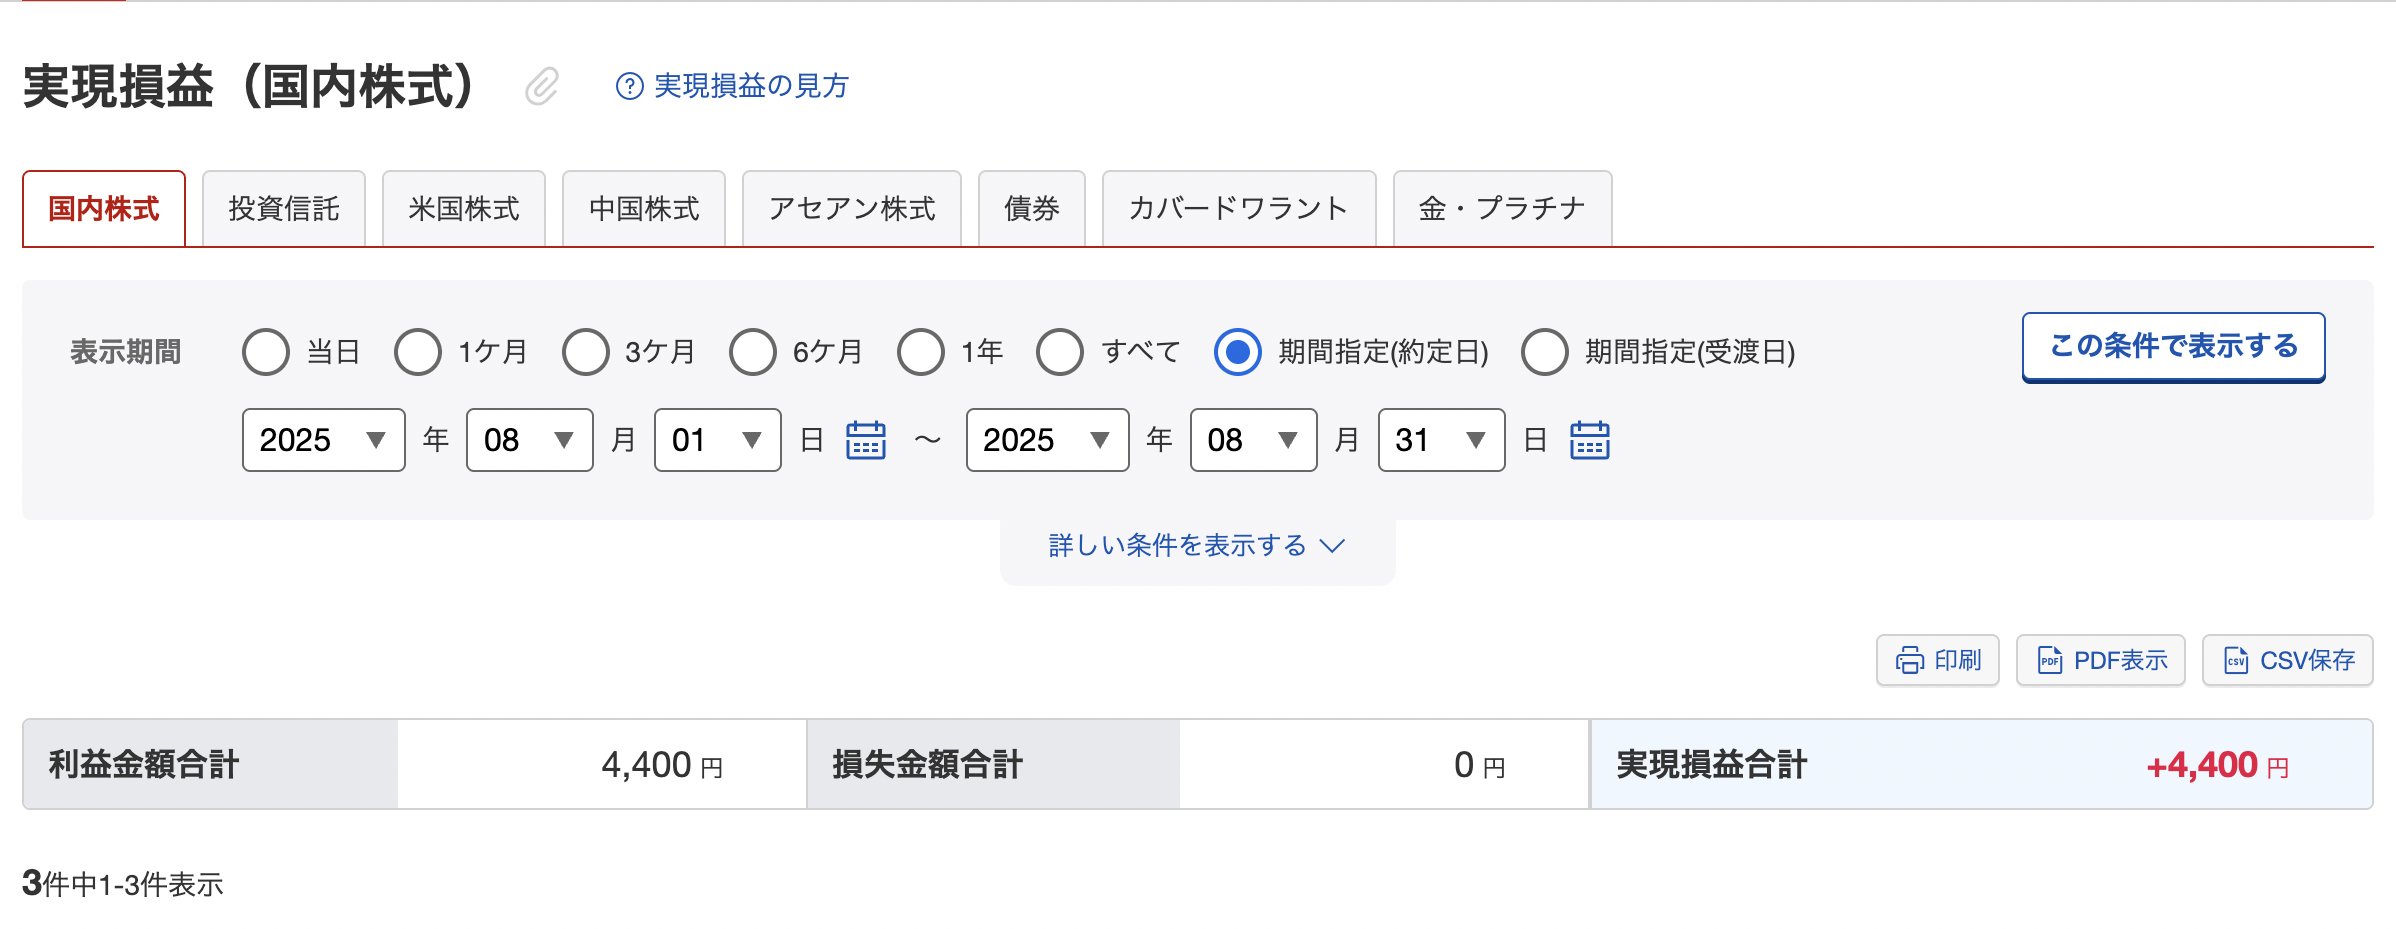Image resolution: width=2396 pixels, height=929 pixels.
Task: Select the すべて radio button
Action: 1060,352
